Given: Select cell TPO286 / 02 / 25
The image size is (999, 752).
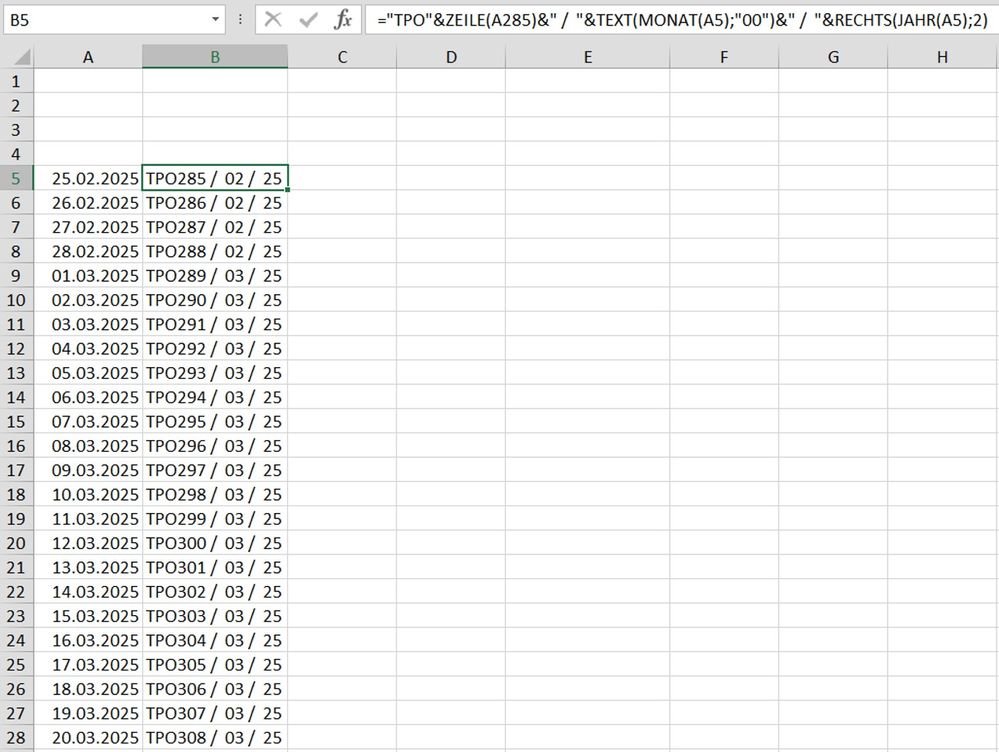Looking at the screenshot, I should [215, 203].
